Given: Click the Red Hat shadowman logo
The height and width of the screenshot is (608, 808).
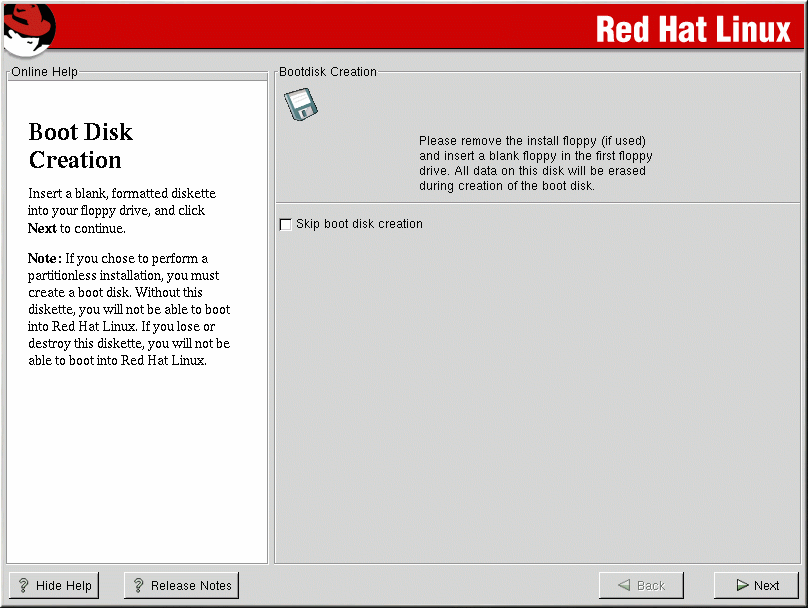Looking at the screenshot, I should pos(28,28).
